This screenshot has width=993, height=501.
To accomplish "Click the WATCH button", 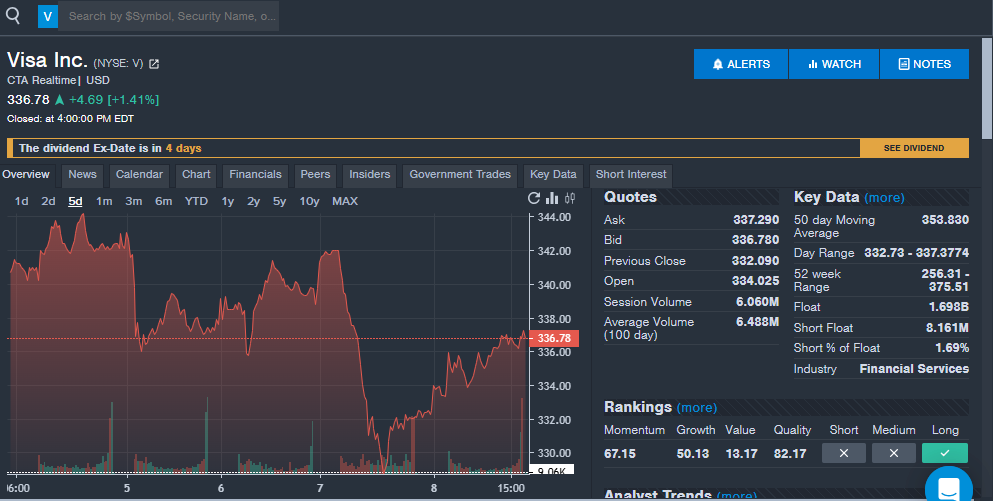I will pyautogui.click(x=834, y=64).
